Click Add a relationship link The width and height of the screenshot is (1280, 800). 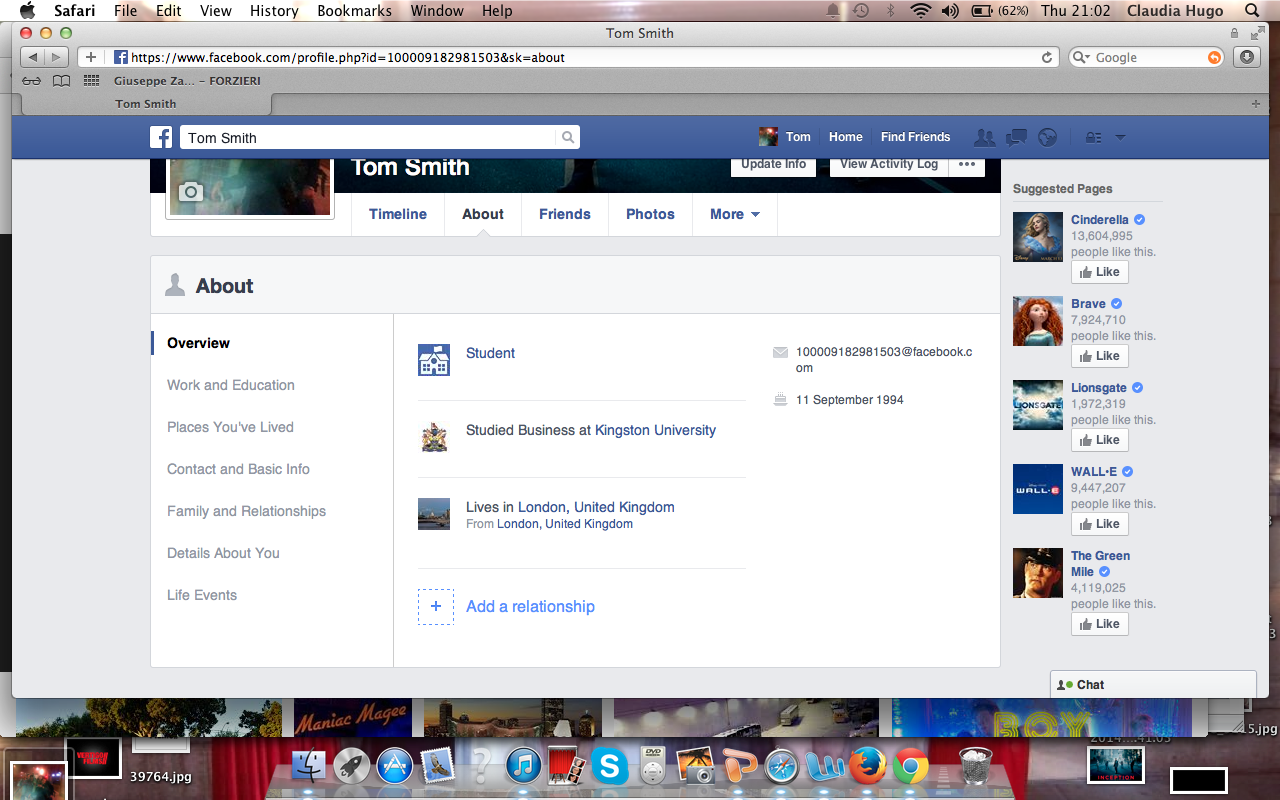[x=530, y=607]
